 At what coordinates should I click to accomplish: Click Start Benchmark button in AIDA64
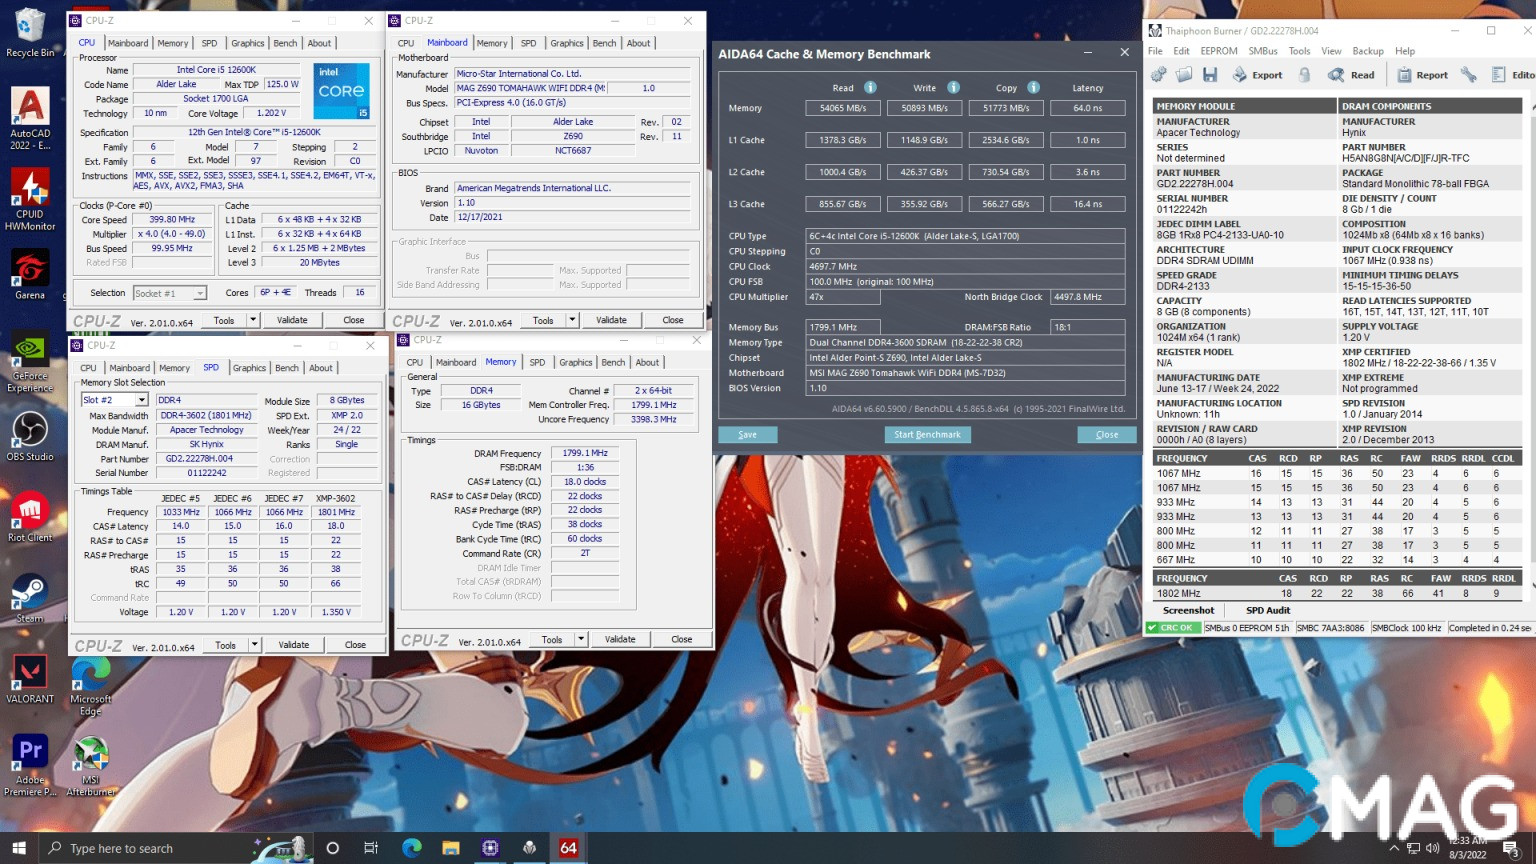tap(927, 435)
